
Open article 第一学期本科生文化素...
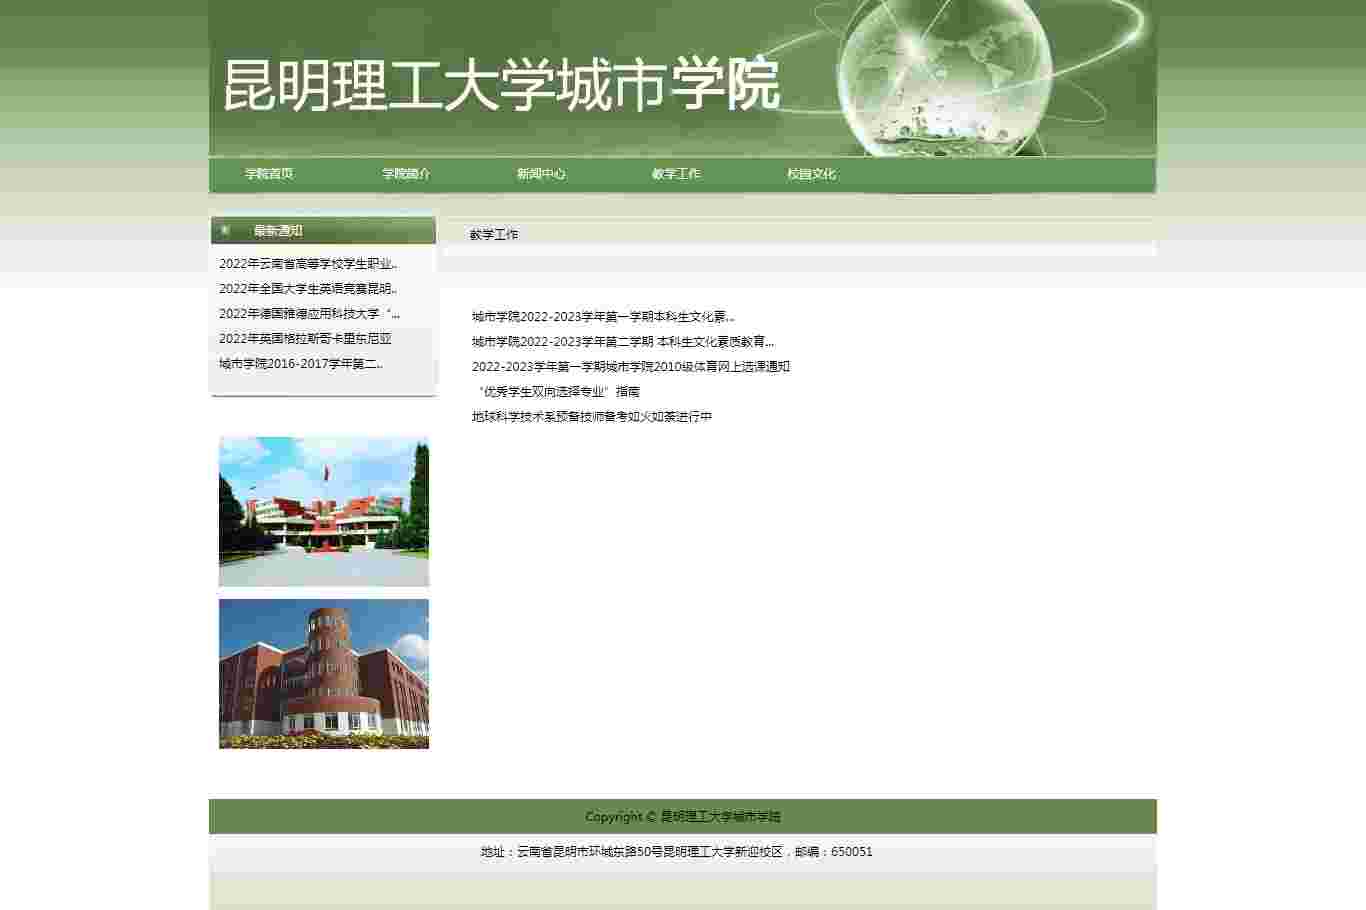[603, 317]
